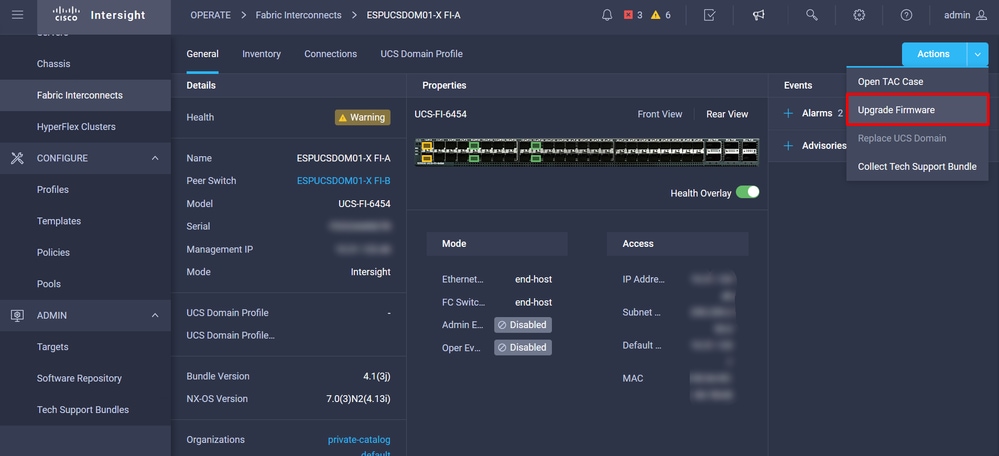Open Chassis in the sidebar
The image size is (999, 456).
tap(85, 64)
